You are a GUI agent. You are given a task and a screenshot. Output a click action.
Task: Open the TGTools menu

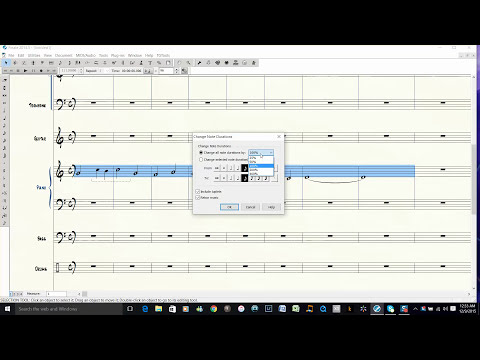coord(163,55)
